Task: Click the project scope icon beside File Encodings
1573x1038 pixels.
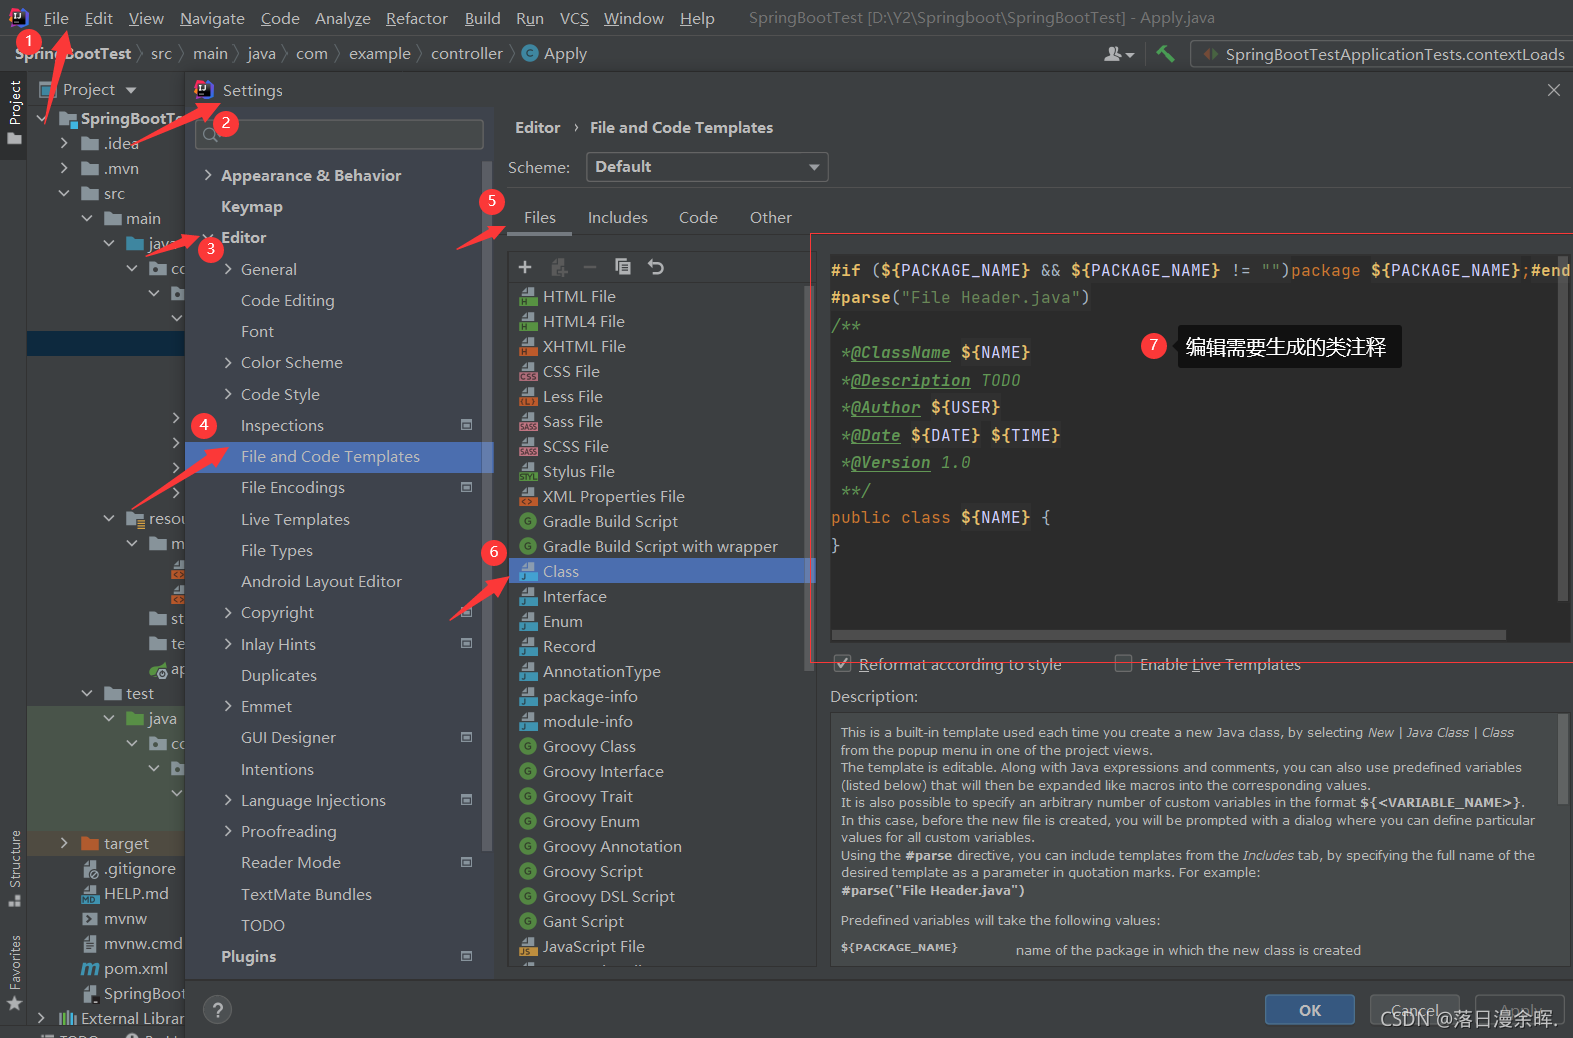Action: (466, 487)
